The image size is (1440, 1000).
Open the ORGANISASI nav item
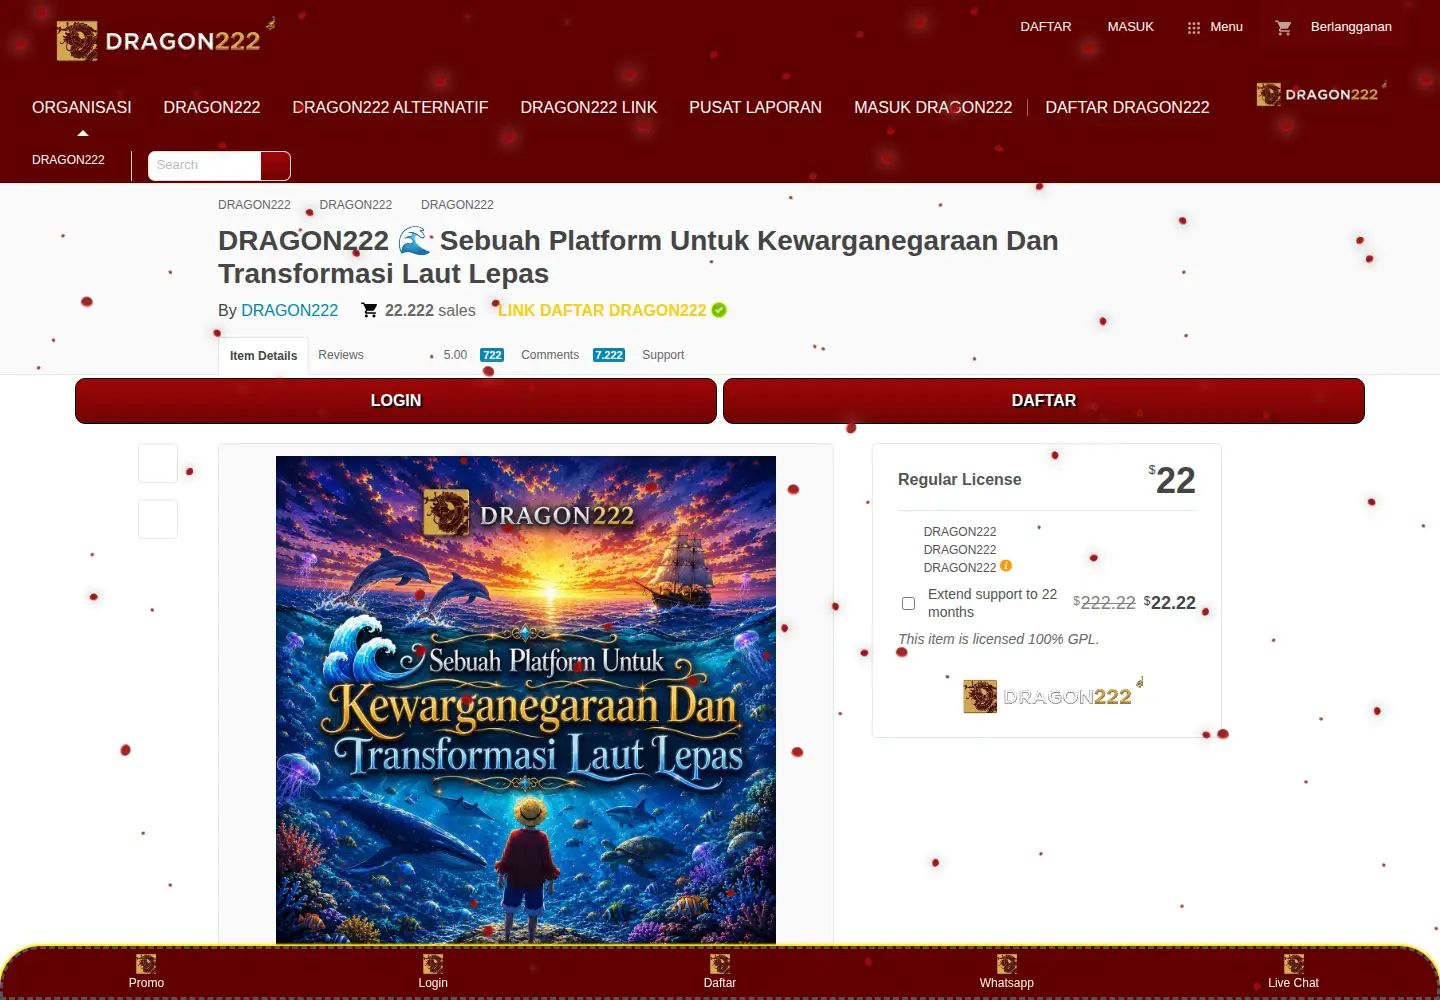82,107
